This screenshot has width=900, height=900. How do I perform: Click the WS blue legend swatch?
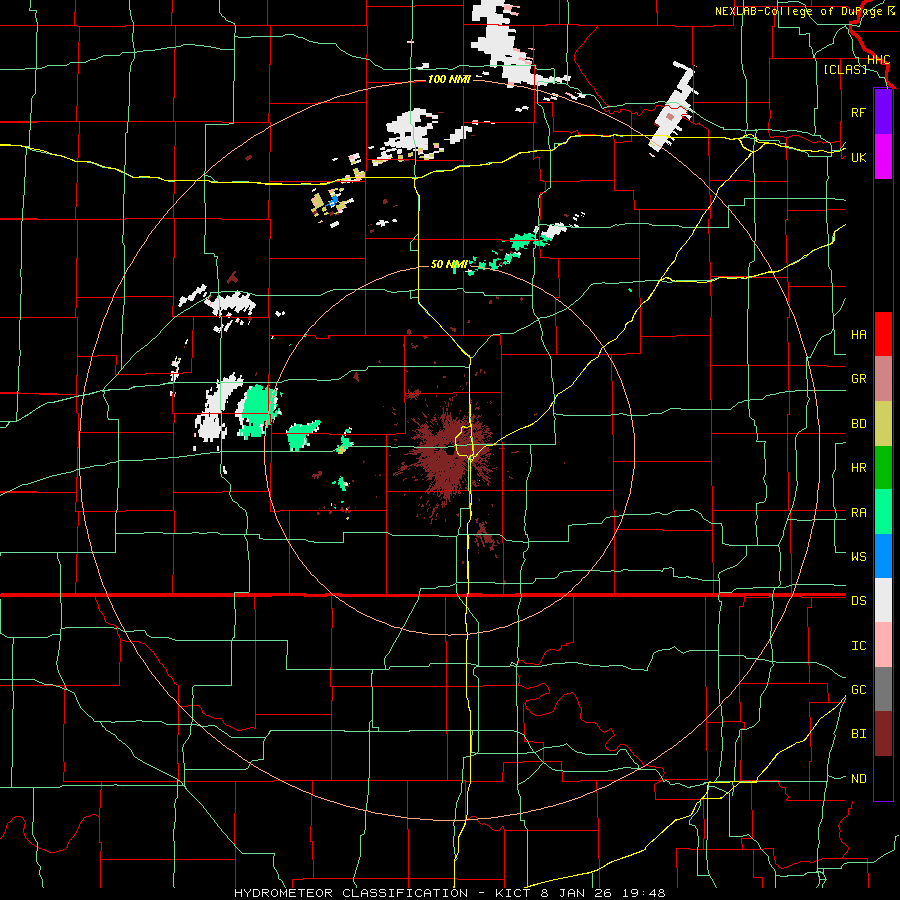pos(883,556)
